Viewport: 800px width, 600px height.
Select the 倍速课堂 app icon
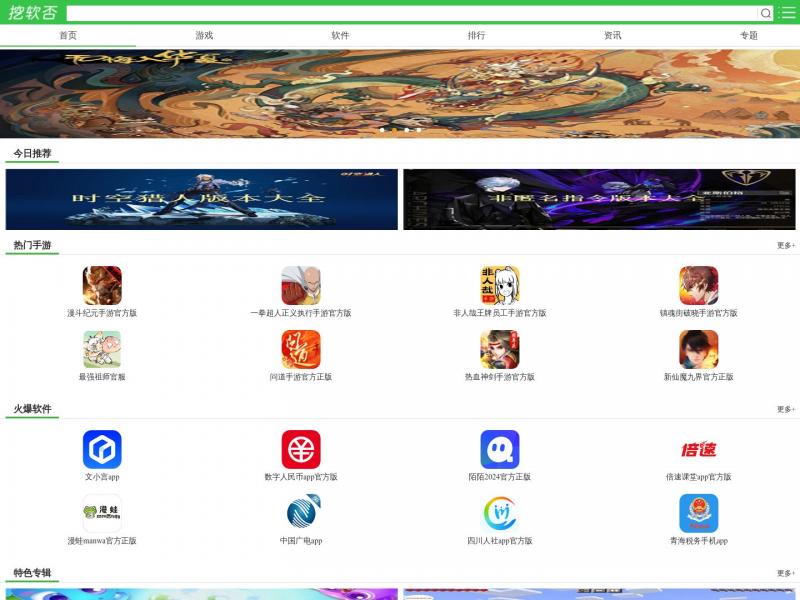click(x=698, y=449)
